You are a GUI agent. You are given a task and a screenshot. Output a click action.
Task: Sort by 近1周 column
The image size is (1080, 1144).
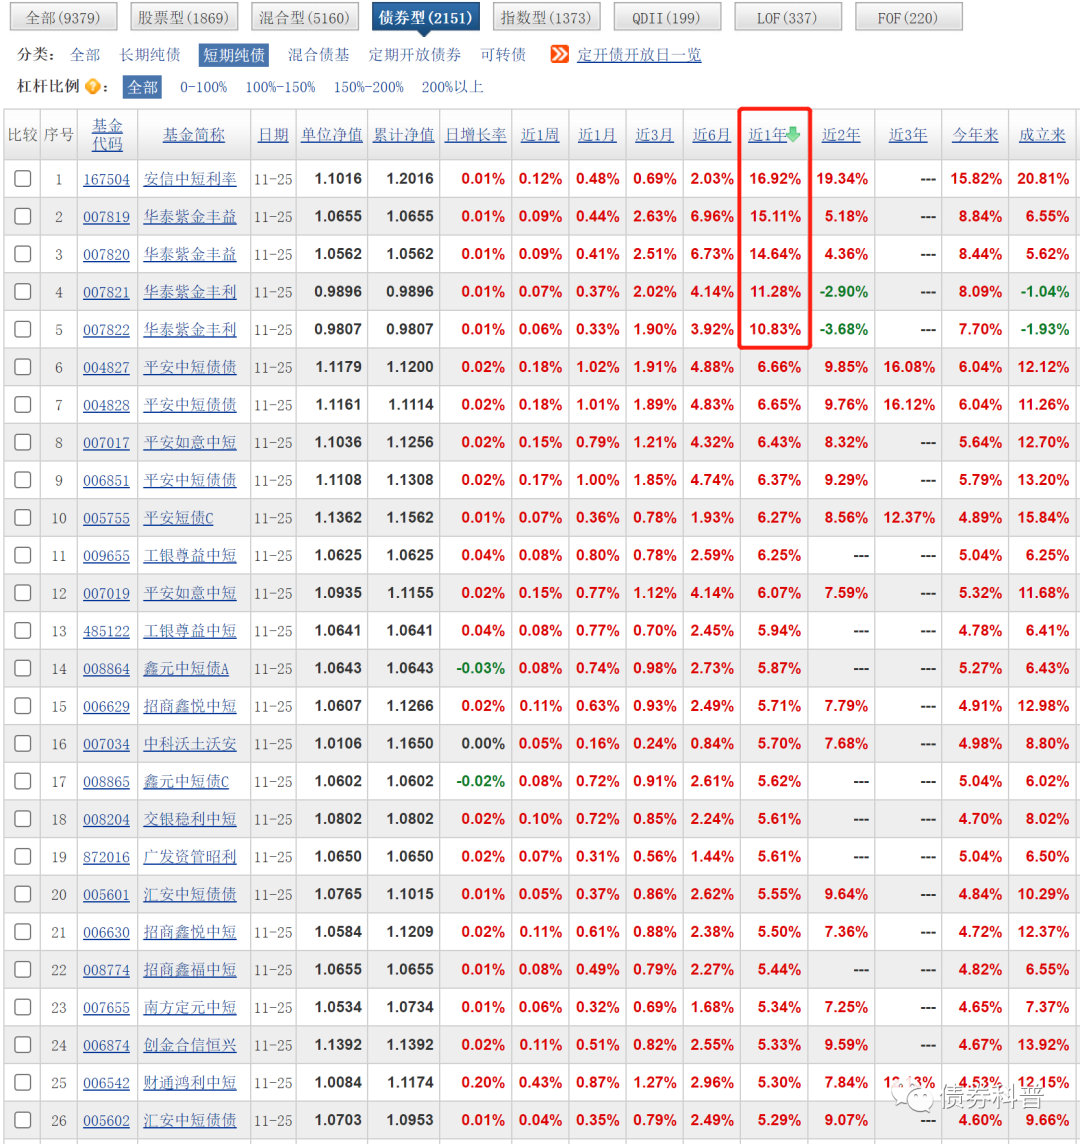[x=540, y=135]
